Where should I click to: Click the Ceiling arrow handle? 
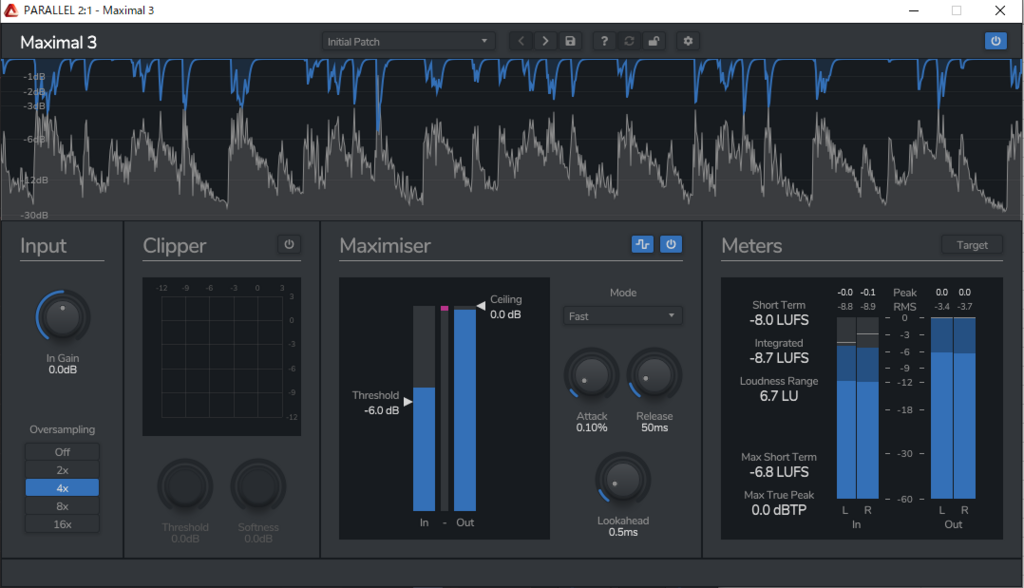(481, 305)
